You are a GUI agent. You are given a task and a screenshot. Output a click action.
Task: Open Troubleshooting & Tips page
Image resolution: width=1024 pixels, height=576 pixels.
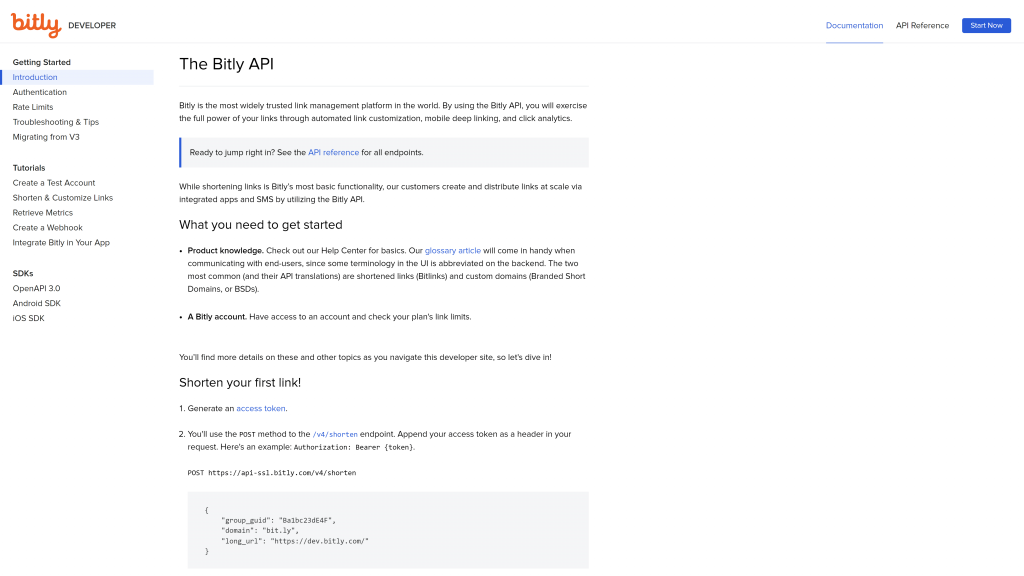56,122
